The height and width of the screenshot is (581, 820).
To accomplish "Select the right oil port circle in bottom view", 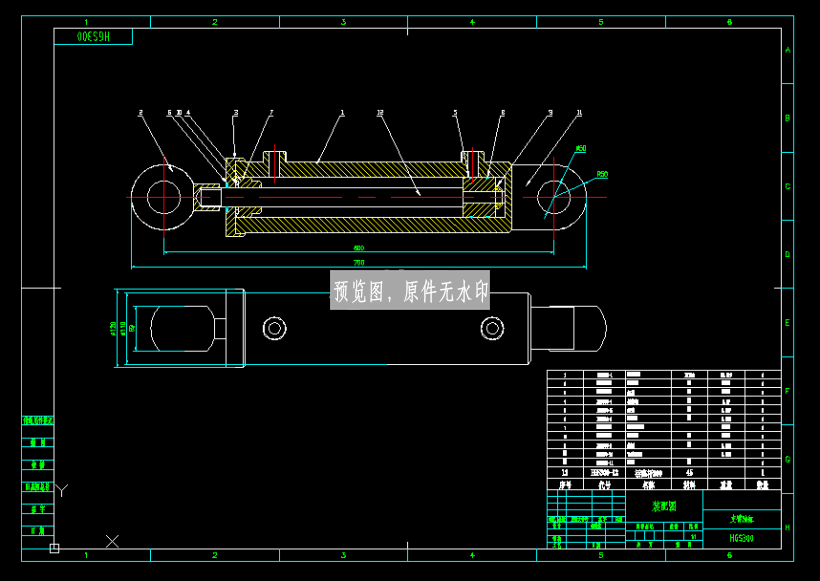I will pyautogui.click(x=492, y=328).
